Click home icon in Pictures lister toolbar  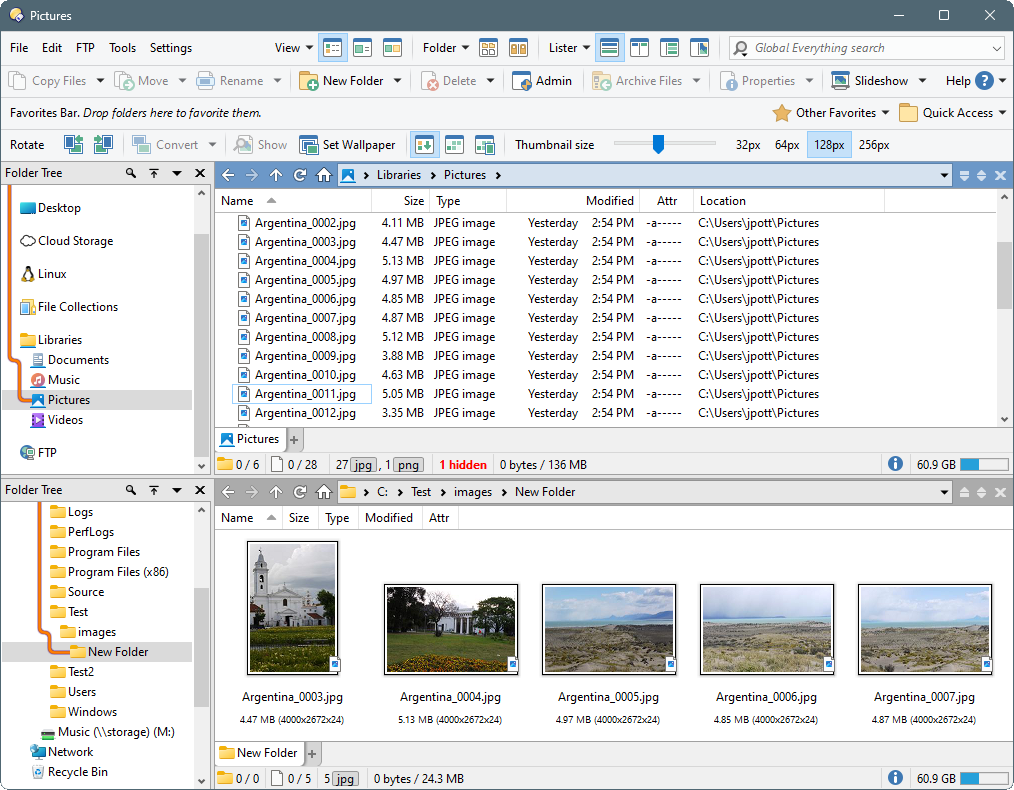pyautogui.click(x=324, y=175)
